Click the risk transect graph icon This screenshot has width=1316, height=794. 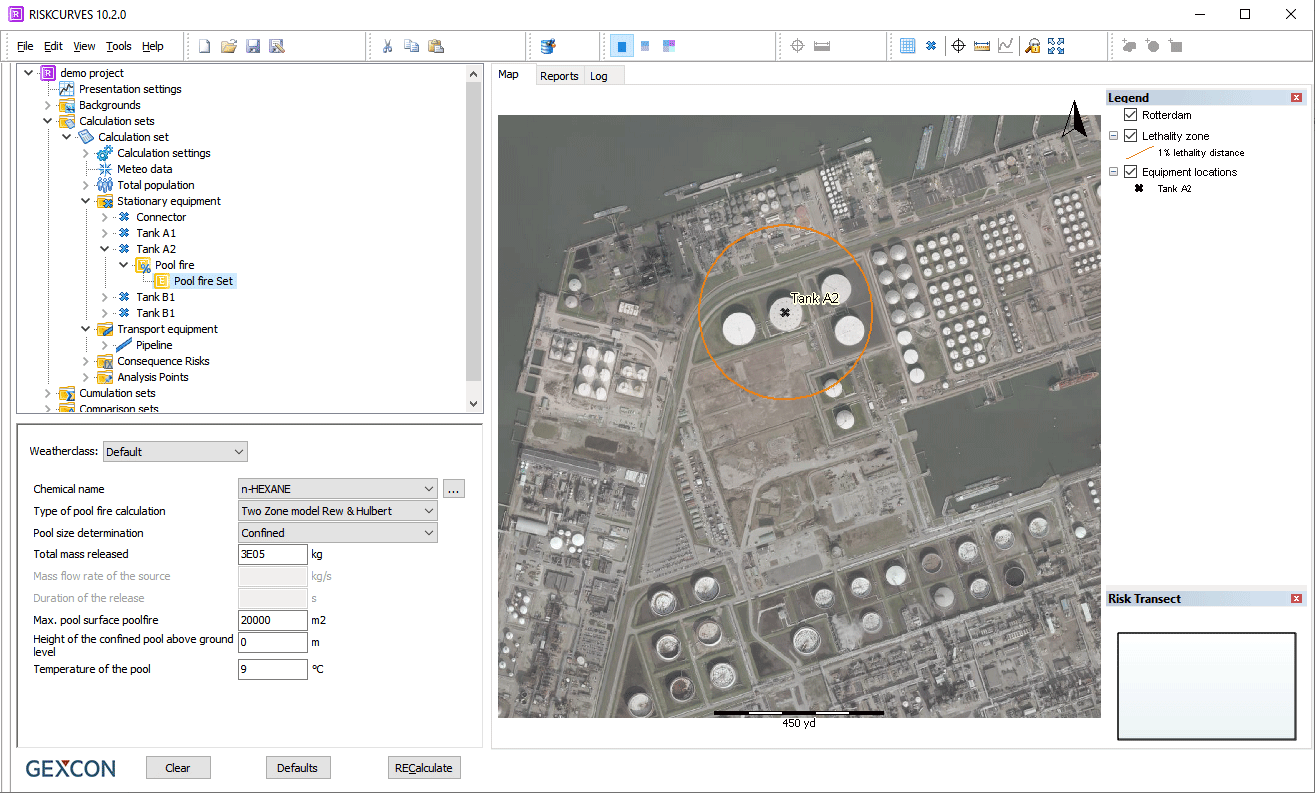pos(1006,46)
